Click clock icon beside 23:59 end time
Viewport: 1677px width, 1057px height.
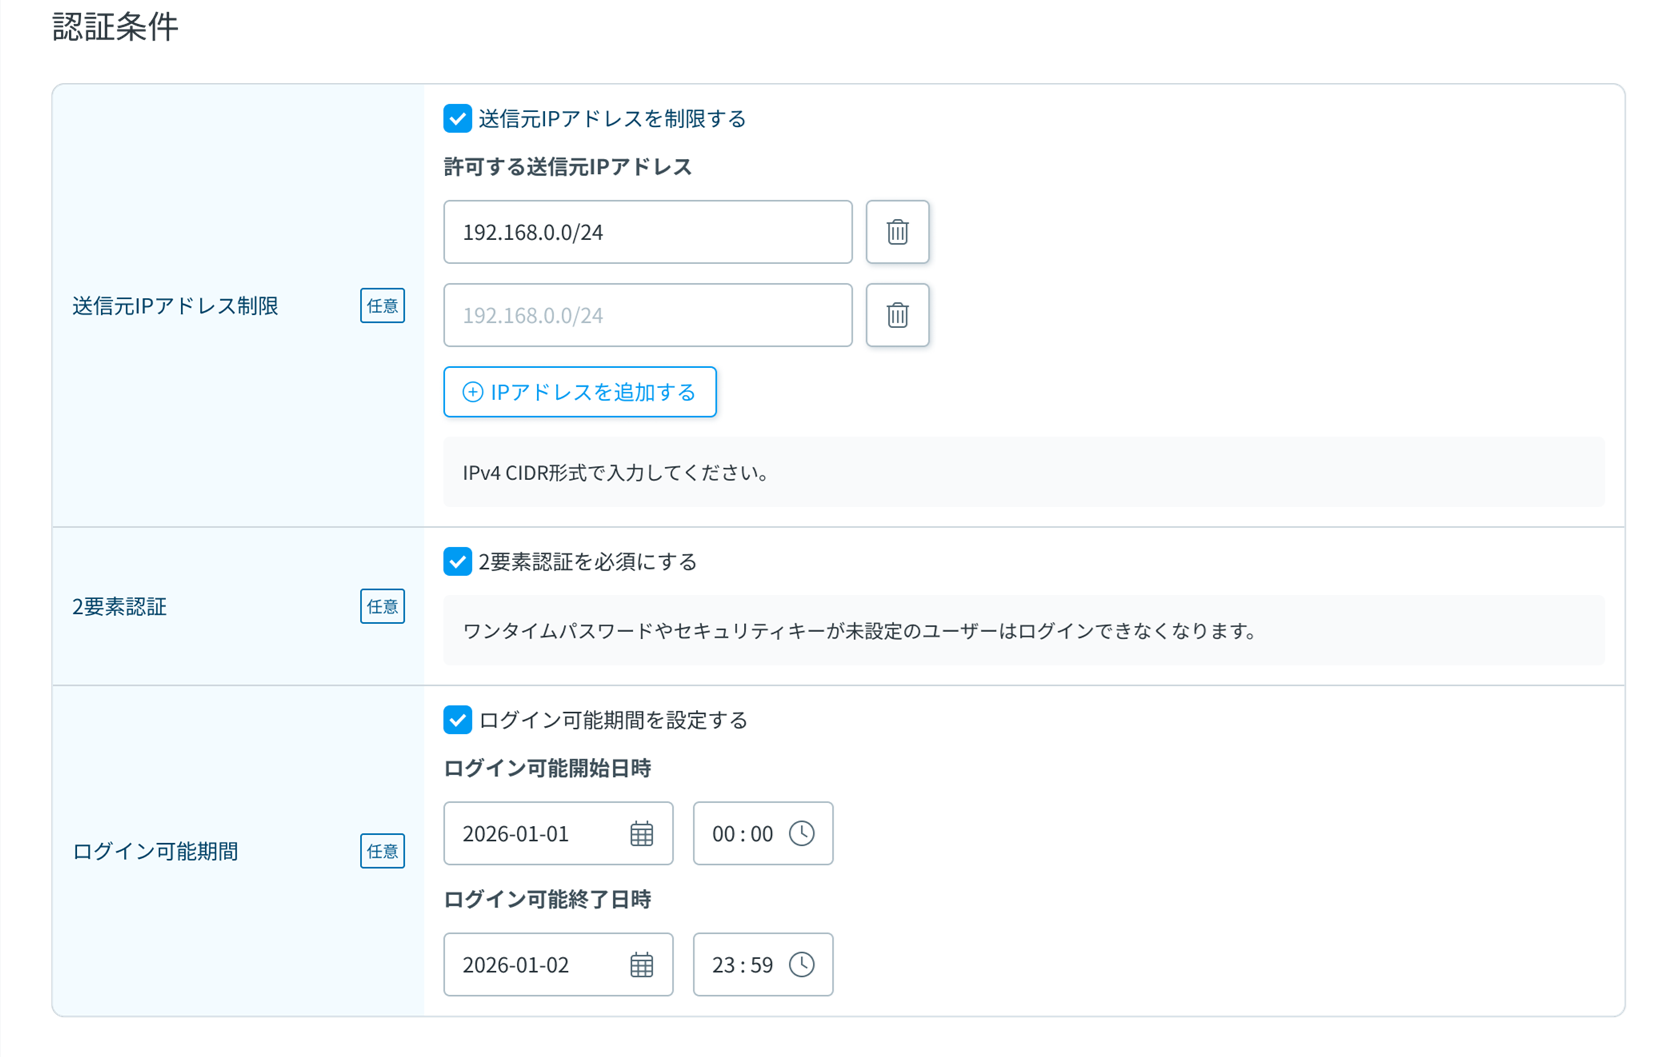point(801,965)
